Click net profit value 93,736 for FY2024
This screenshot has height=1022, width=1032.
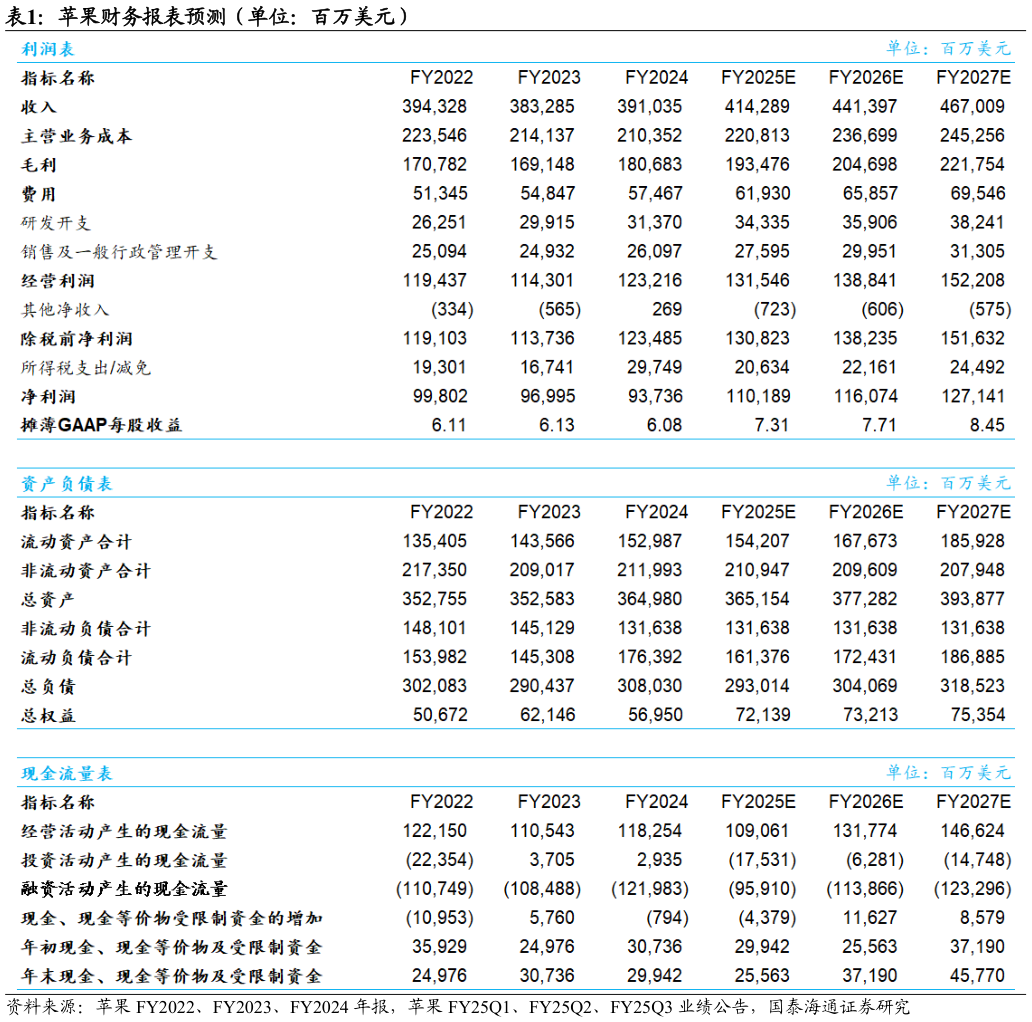655,397
